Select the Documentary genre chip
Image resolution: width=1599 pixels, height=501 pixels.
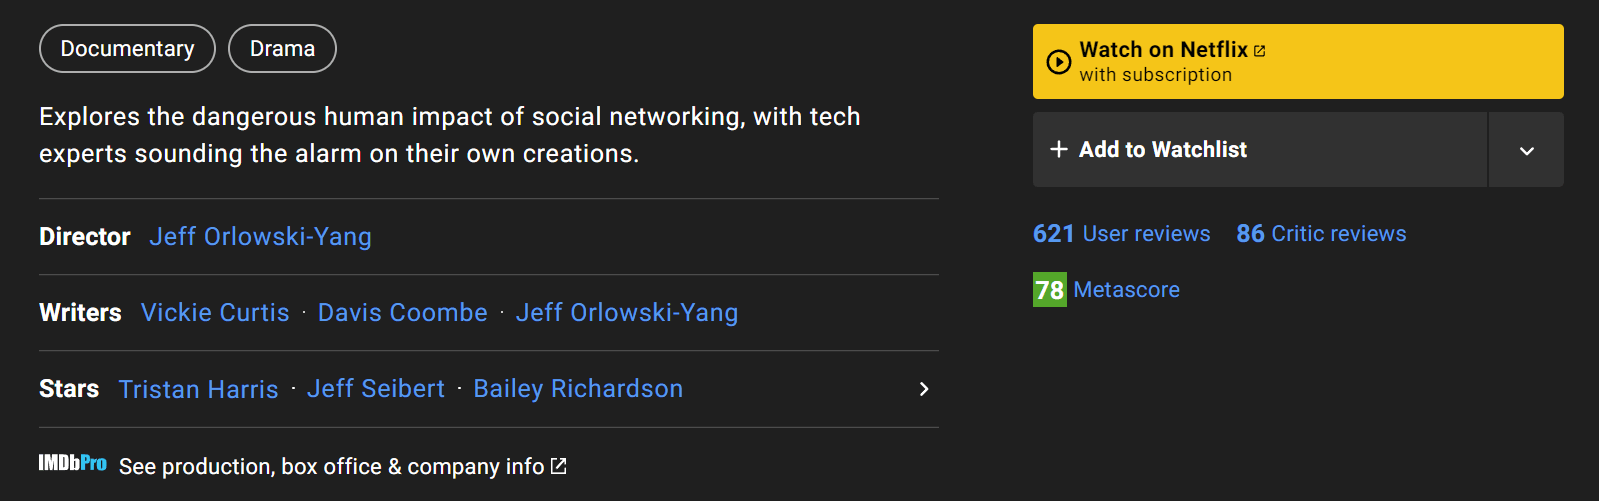click(x=127, y=49)
